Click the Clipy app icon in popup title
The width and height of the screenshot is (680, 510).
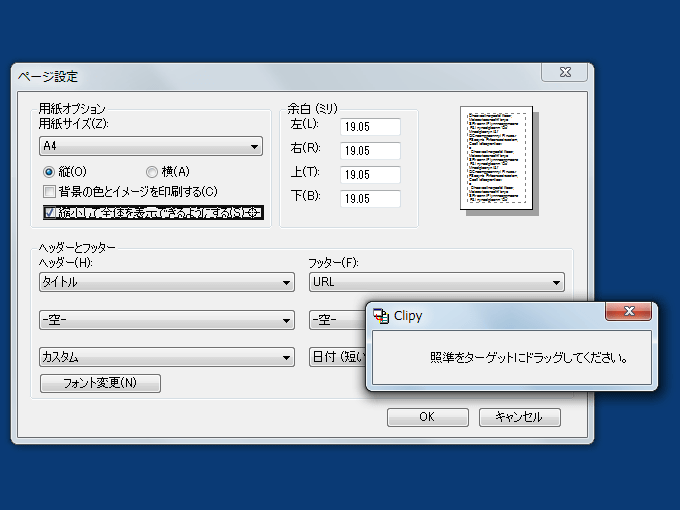coord(381,316)
